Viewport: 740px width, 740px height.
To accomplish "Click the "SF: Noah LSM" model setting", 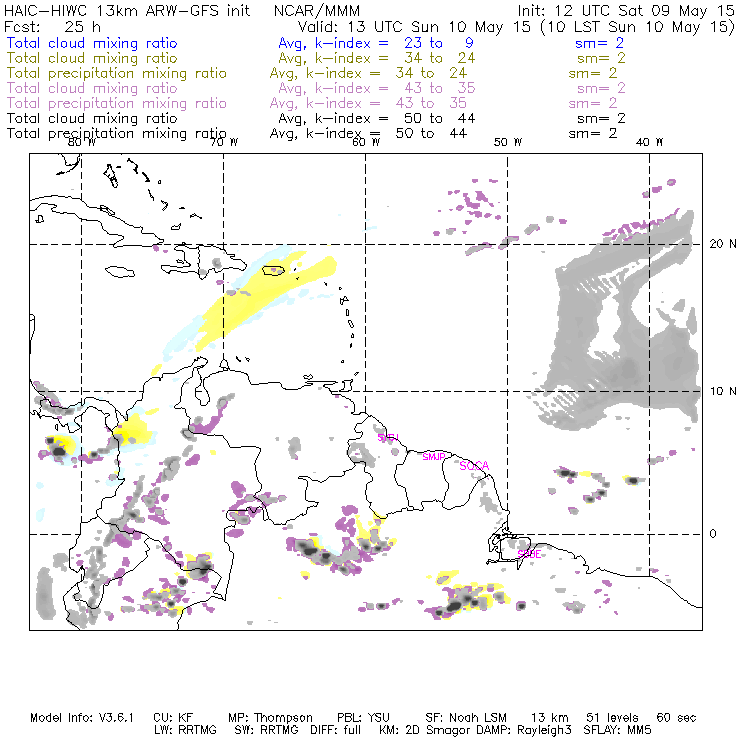I will (x=466, y=718).
